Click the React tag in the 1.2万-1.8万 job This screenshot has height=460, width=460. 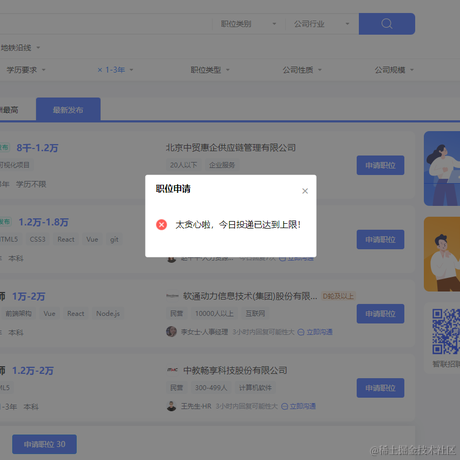click(x=66, y=239)
